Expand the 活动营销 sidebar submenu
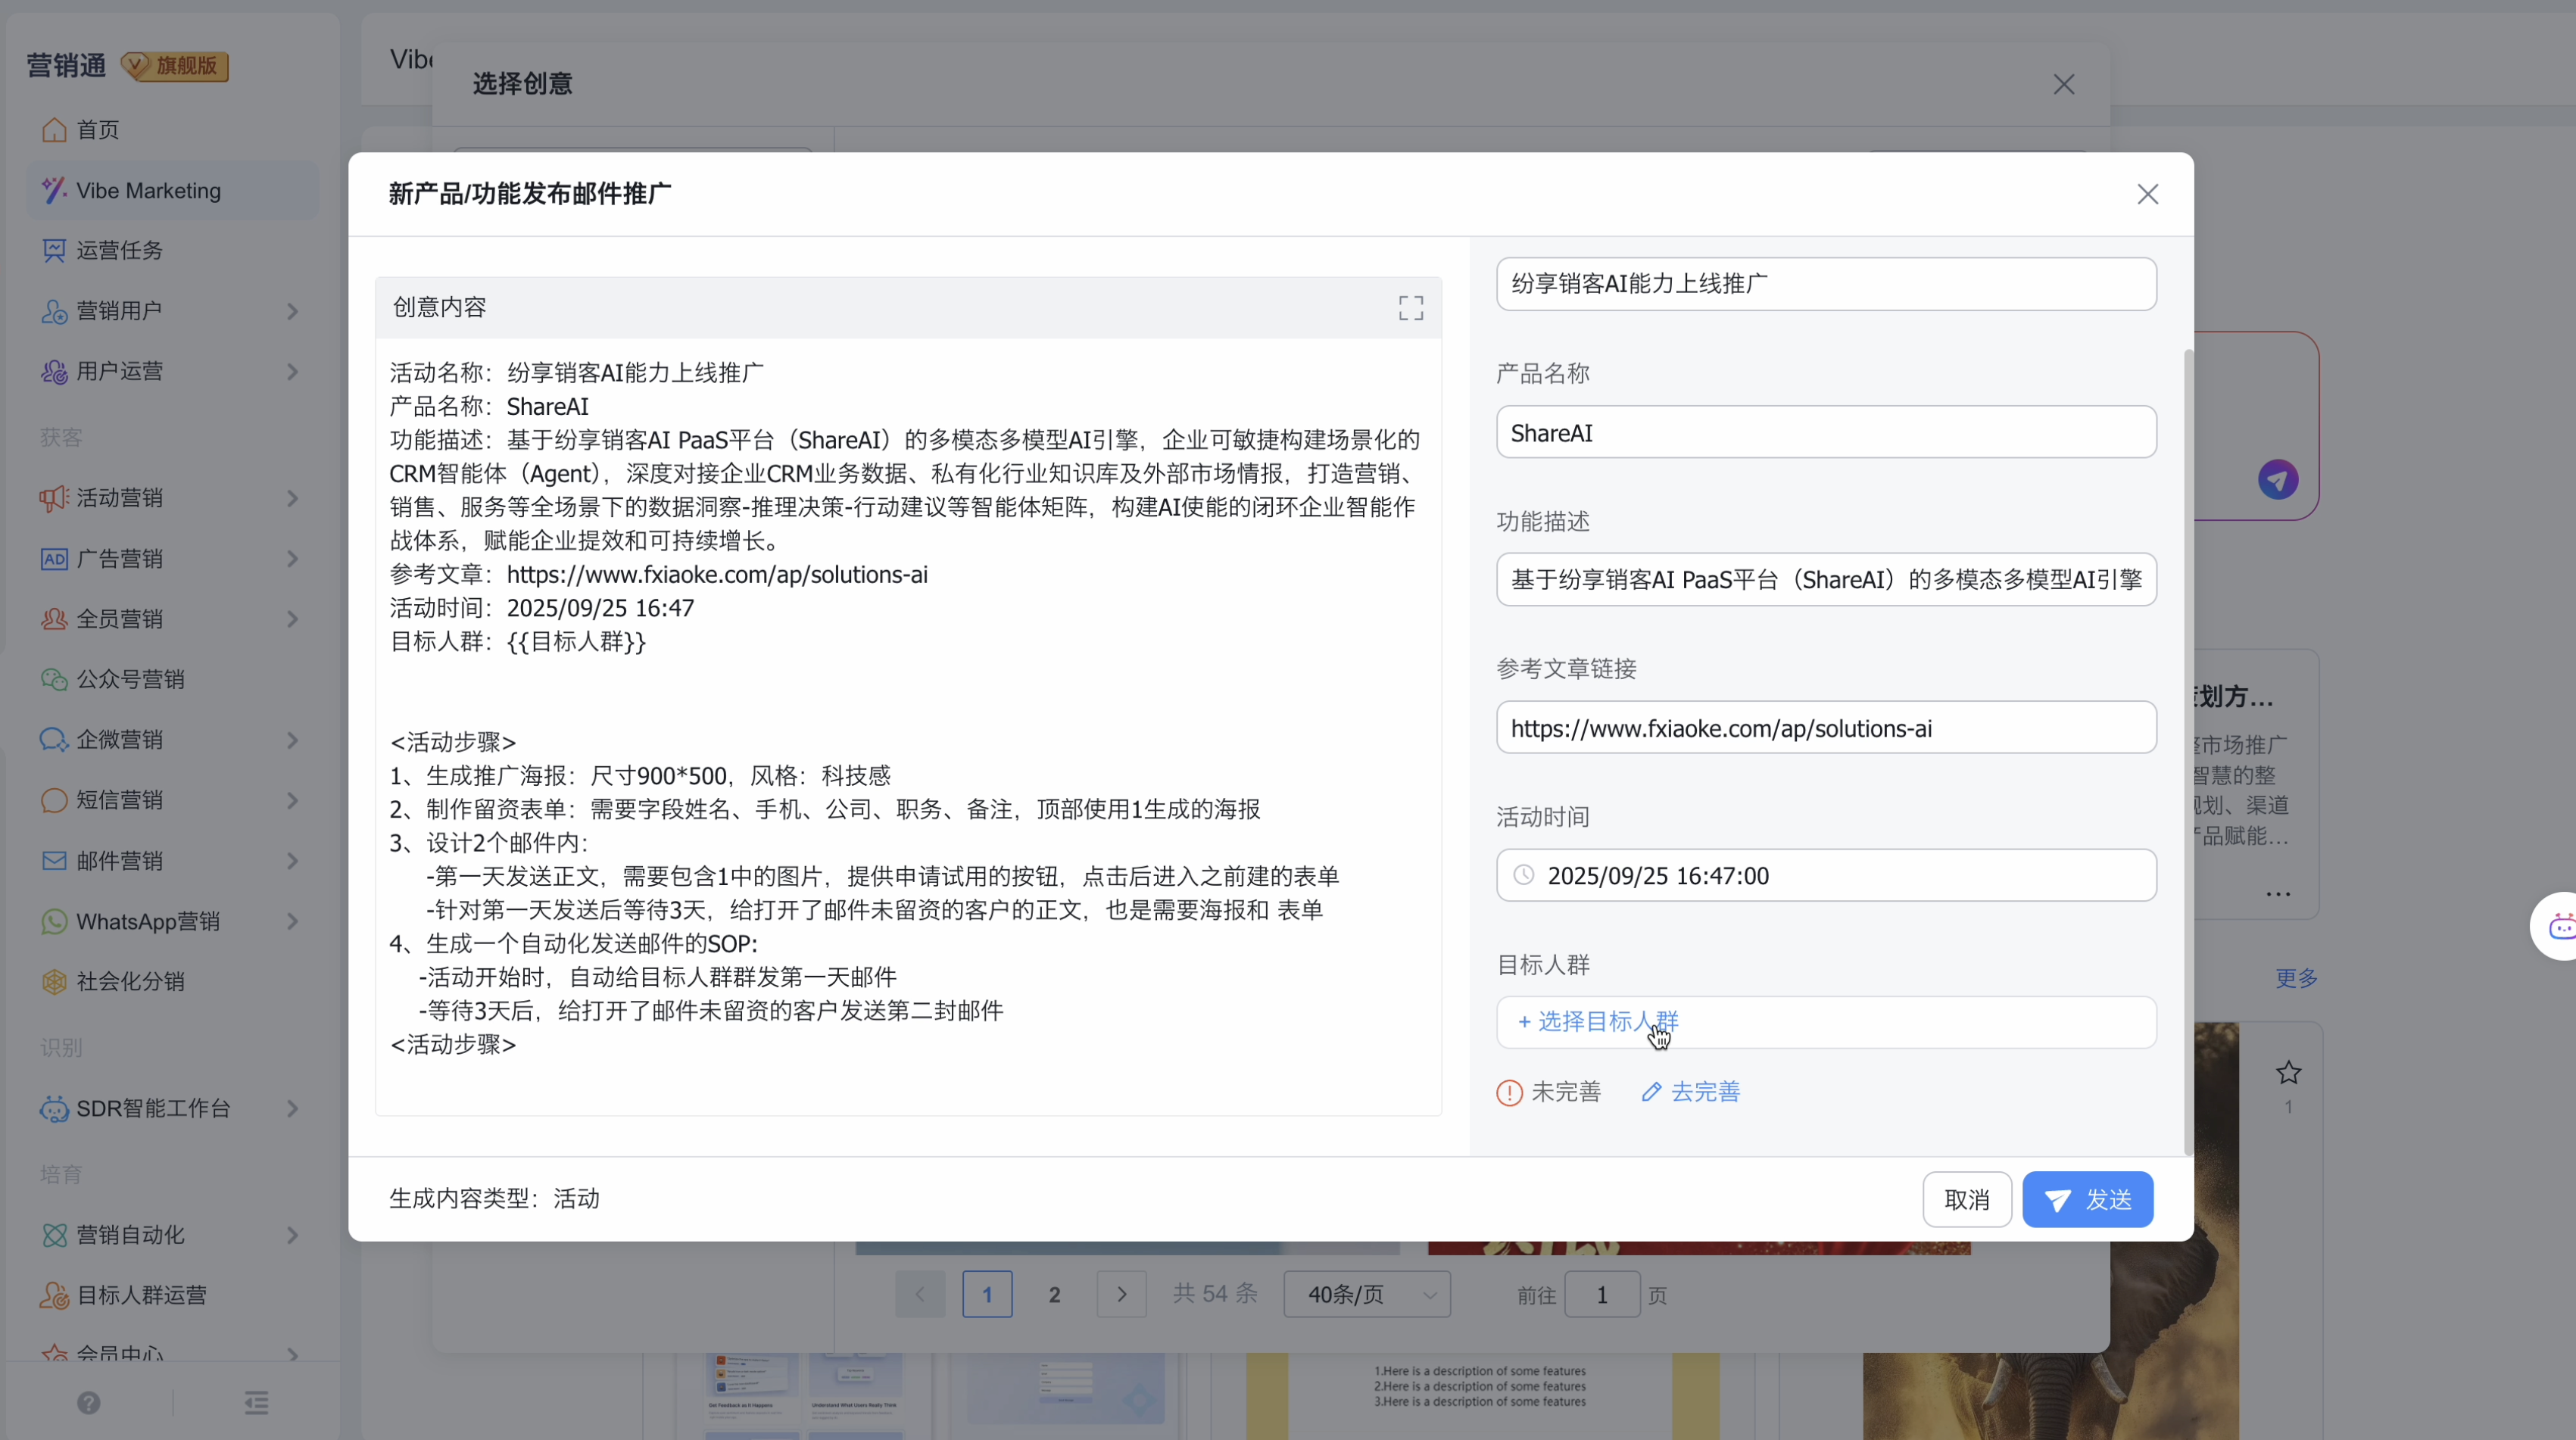The height and width of the screenshot is (1440, 2576). click(292, 498)
